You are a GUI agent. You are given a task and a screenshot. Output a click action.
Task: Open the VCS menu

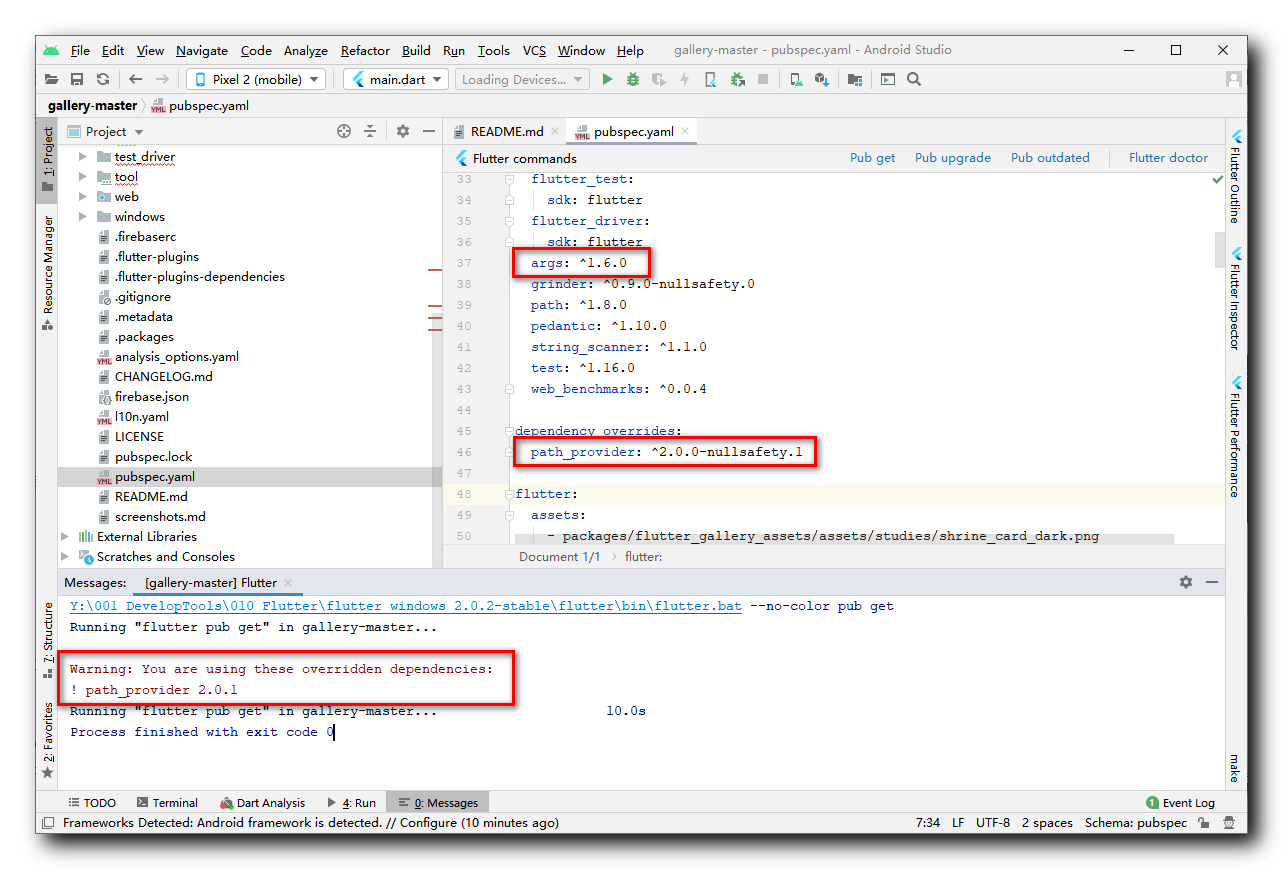(534, 51)
